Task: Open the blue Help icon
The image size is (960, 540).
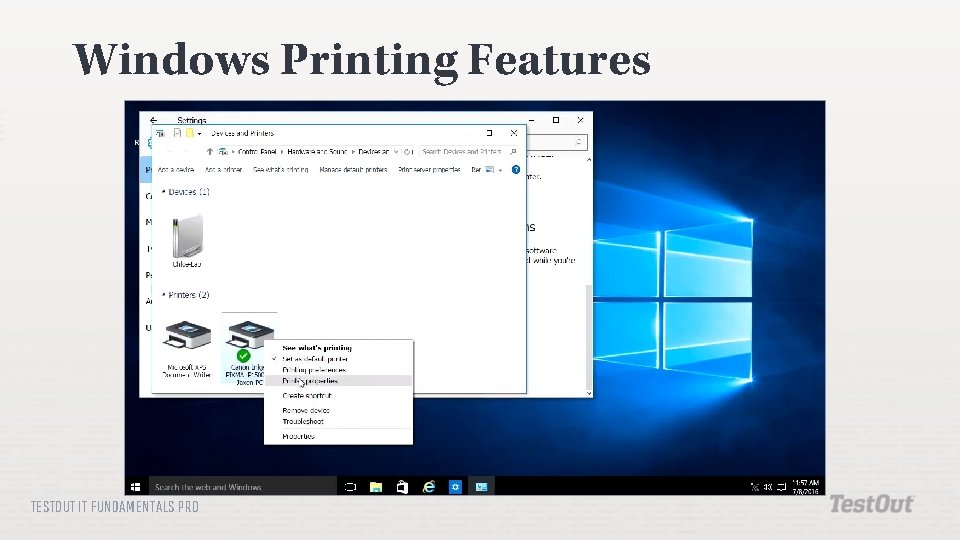Action: pyautogui.click(x=516, y=170)
